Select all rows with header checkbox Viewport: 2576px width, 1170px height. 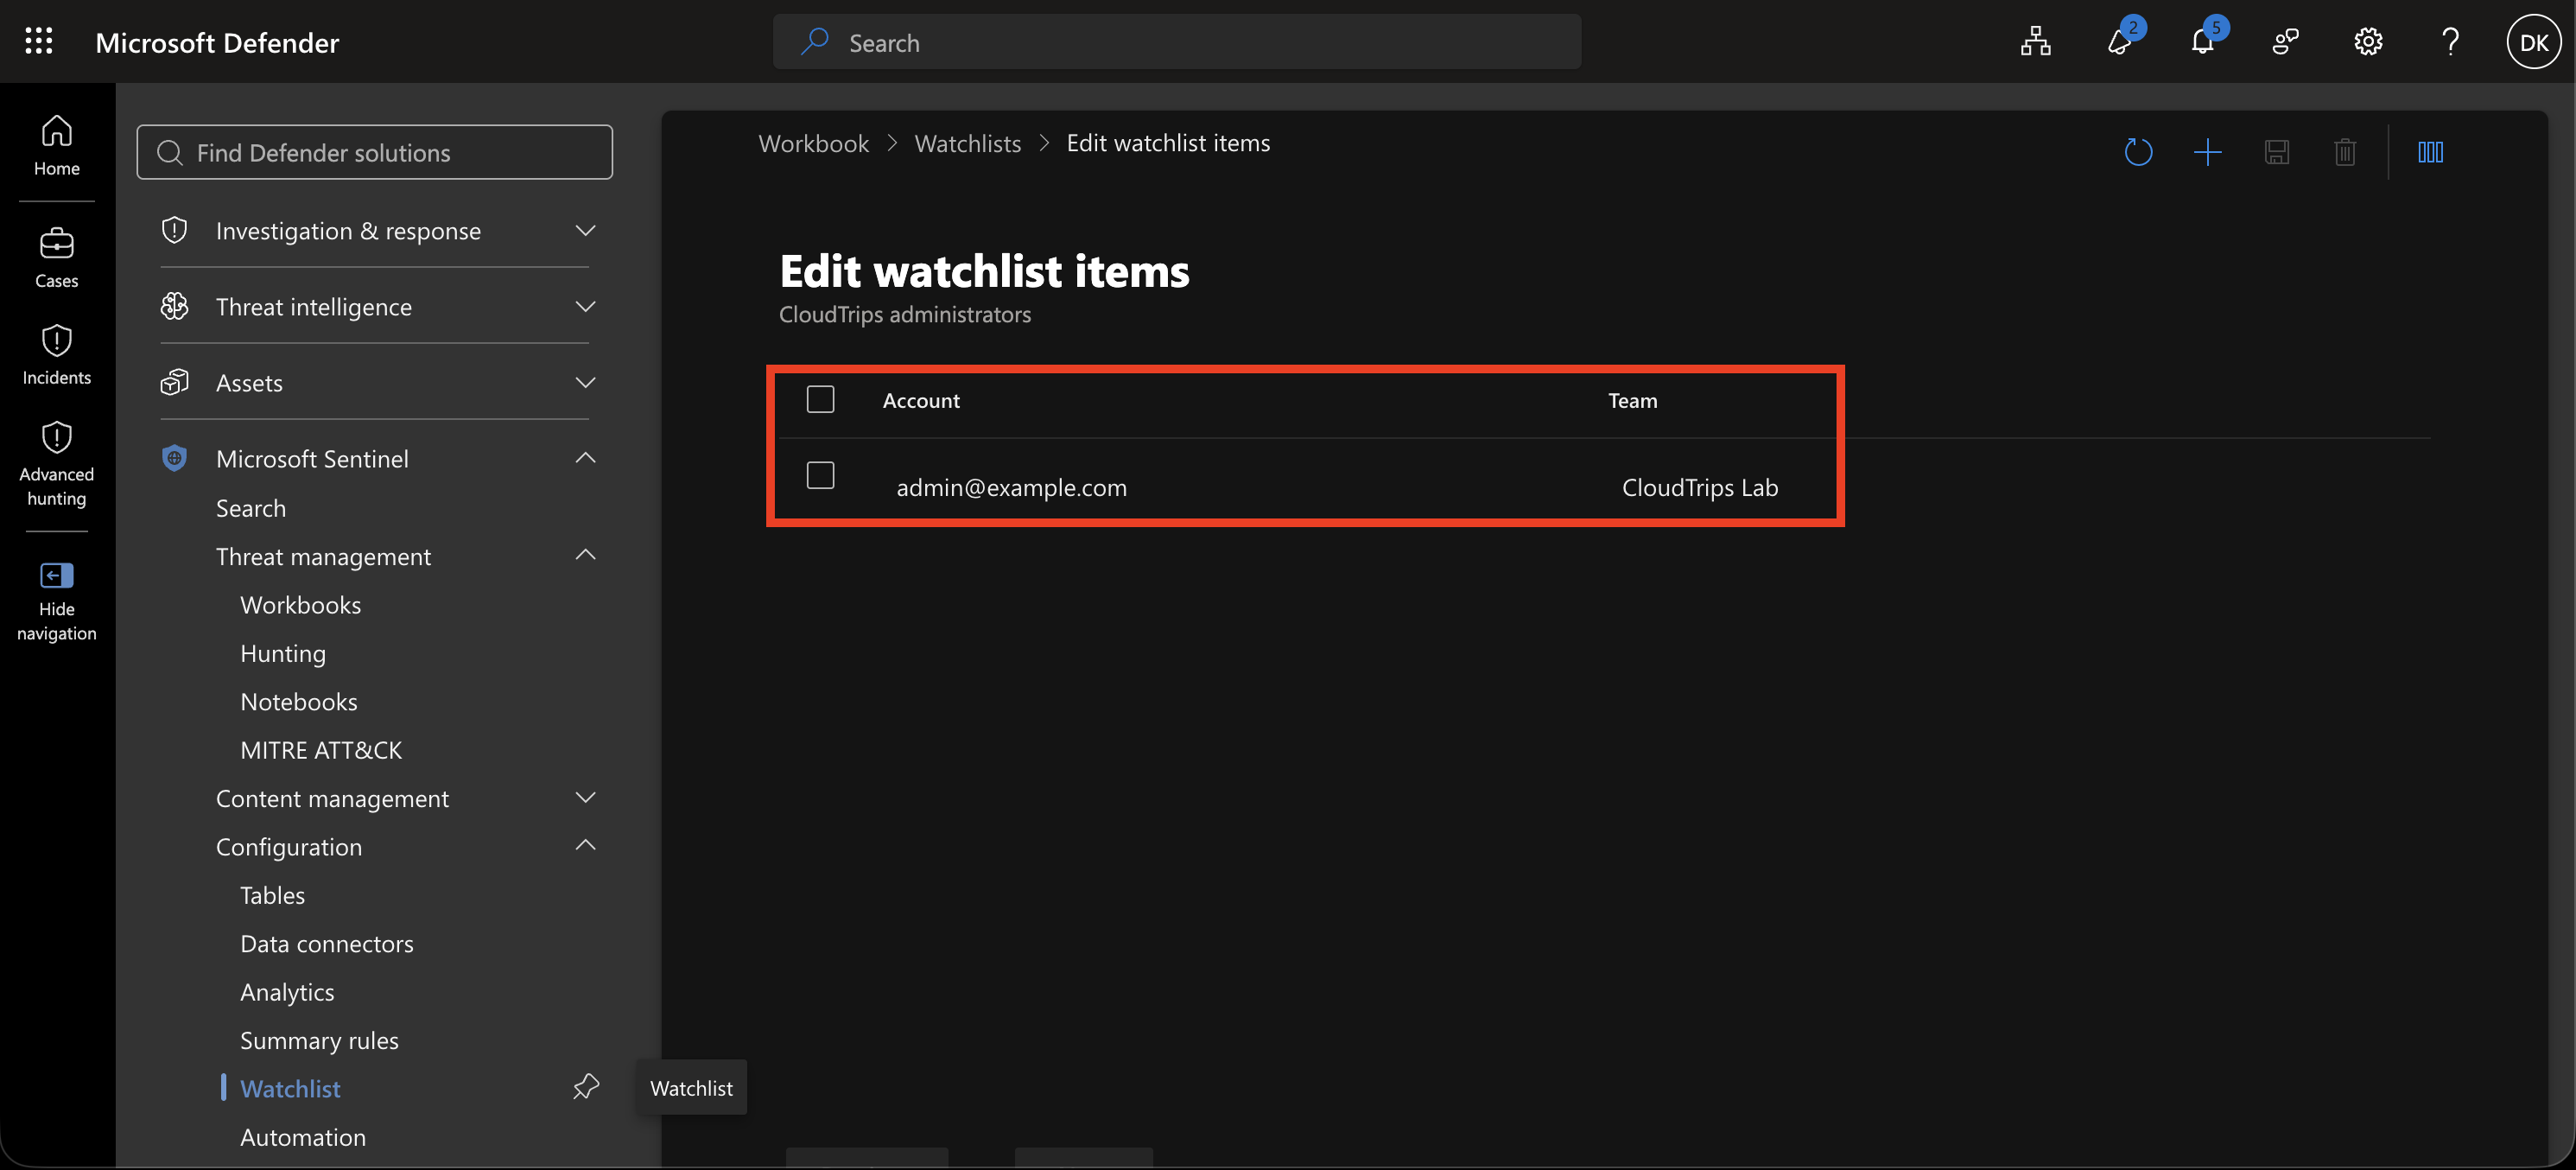pos(820,399)
